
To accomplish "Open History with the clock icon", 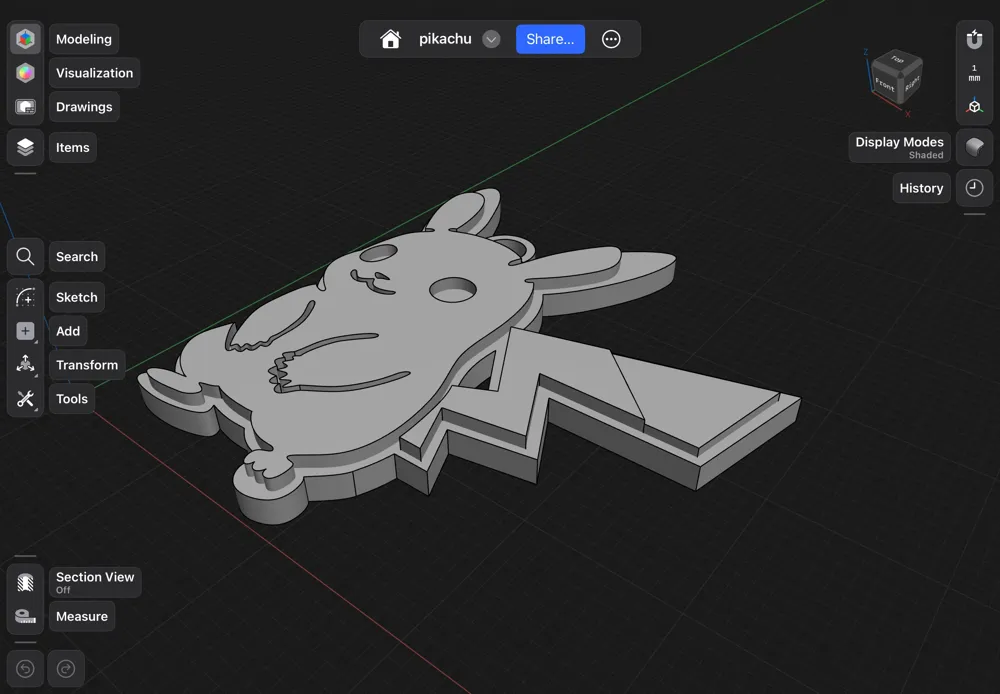I will tap(974, 187).
